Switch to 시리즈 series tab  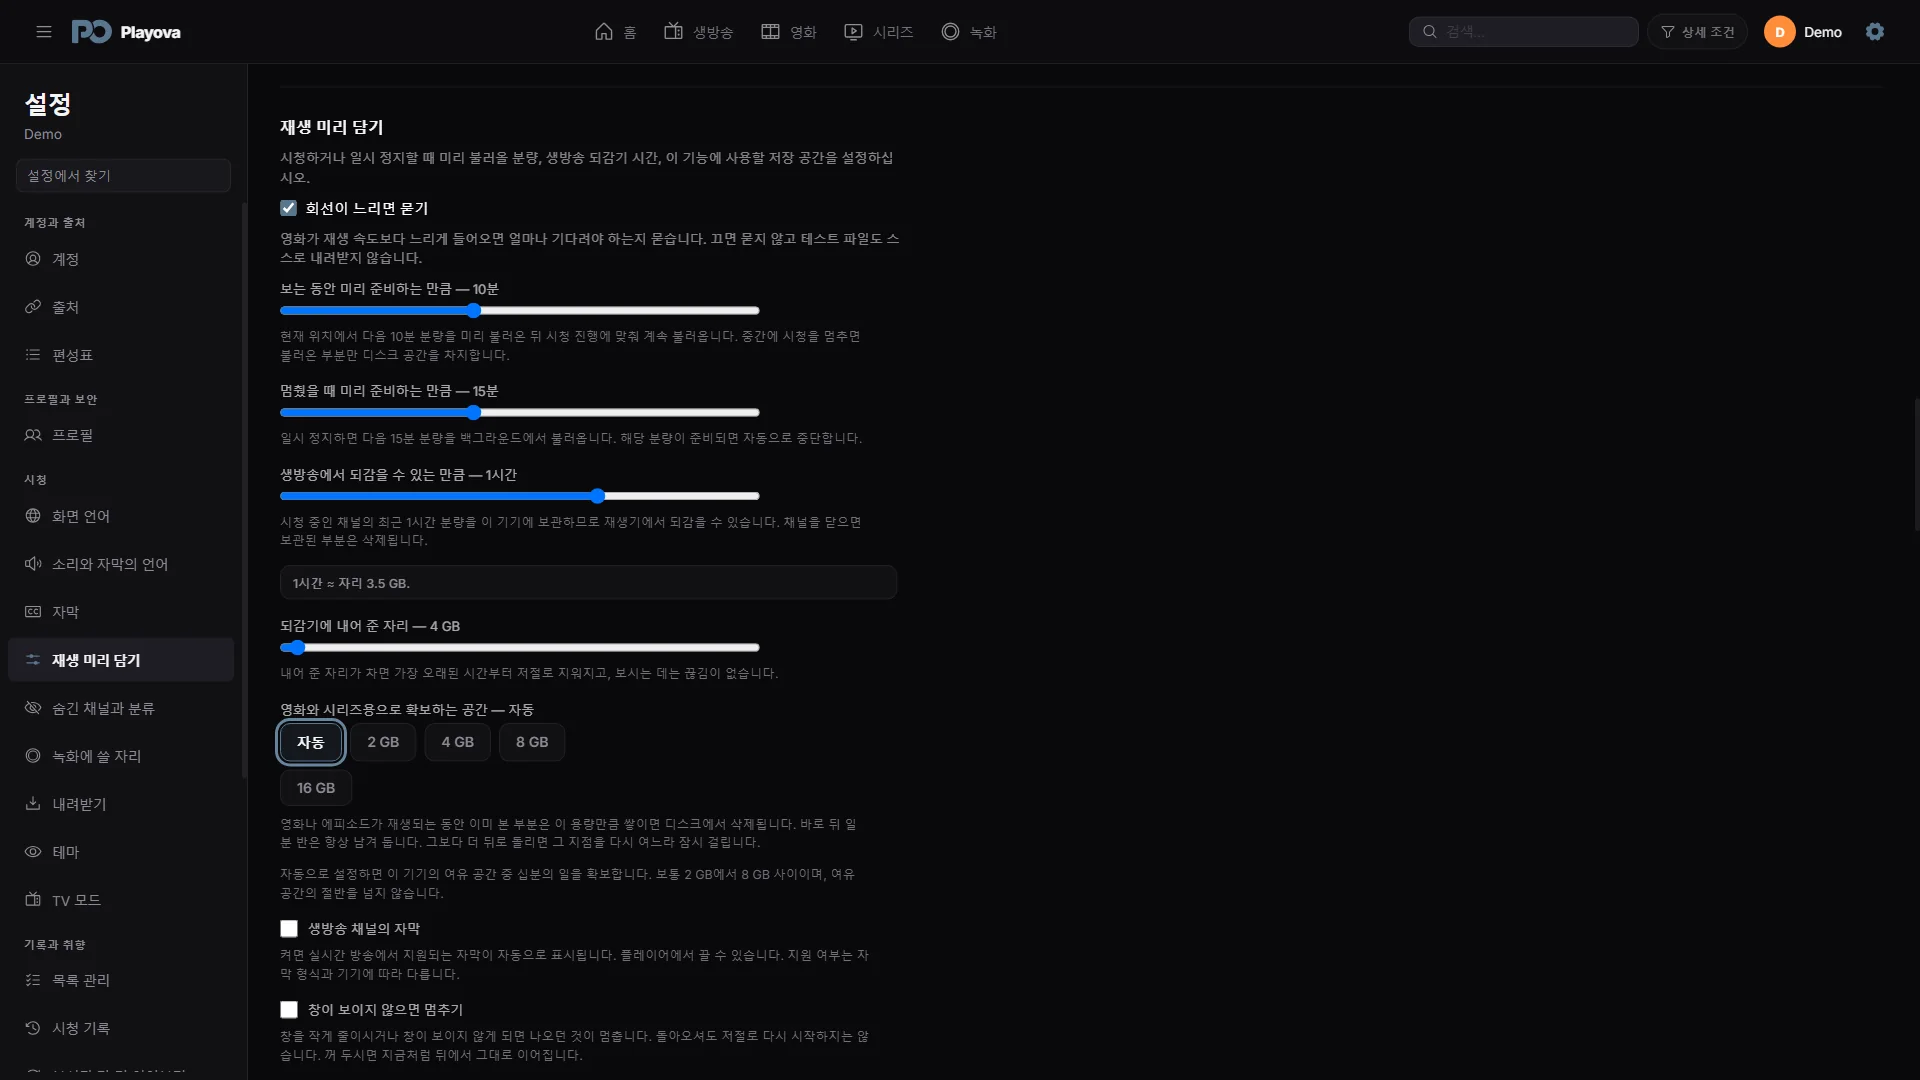point(879,32)
